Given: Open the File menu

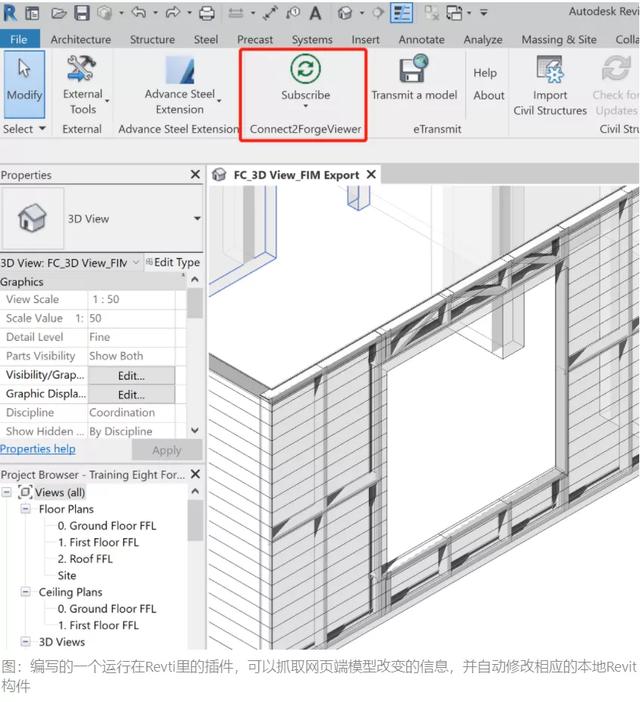Looking at the screenshot, I should coord(19,39).
